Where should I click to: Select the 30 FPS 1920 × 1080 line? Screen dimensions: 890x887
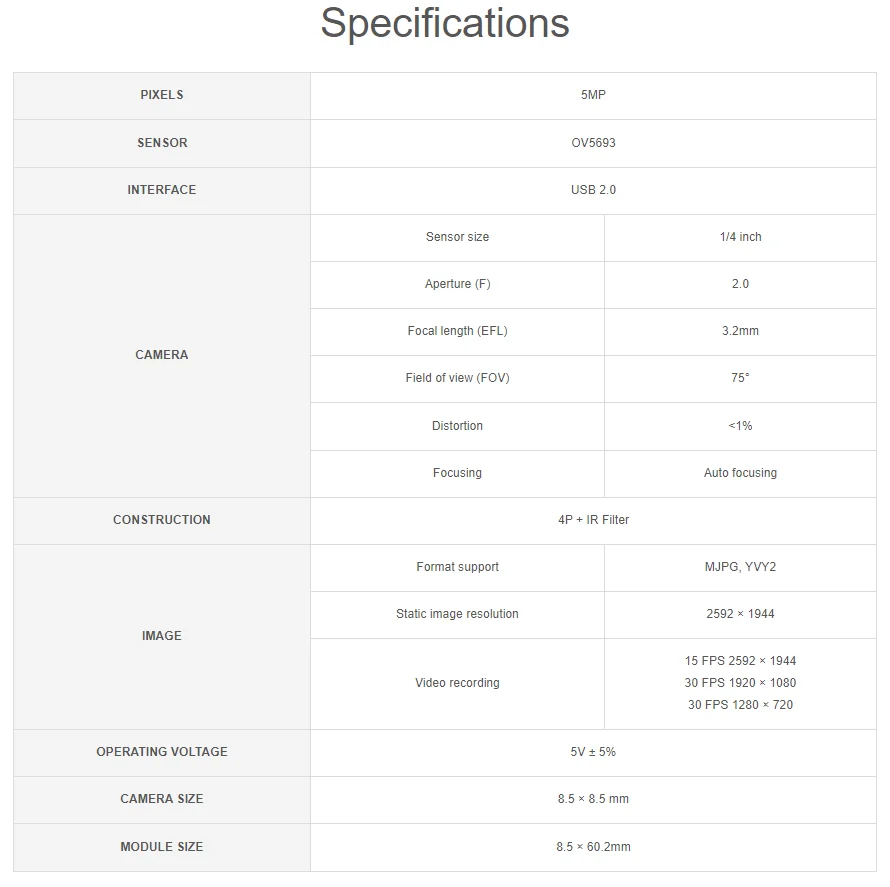[x=740, y=683]
